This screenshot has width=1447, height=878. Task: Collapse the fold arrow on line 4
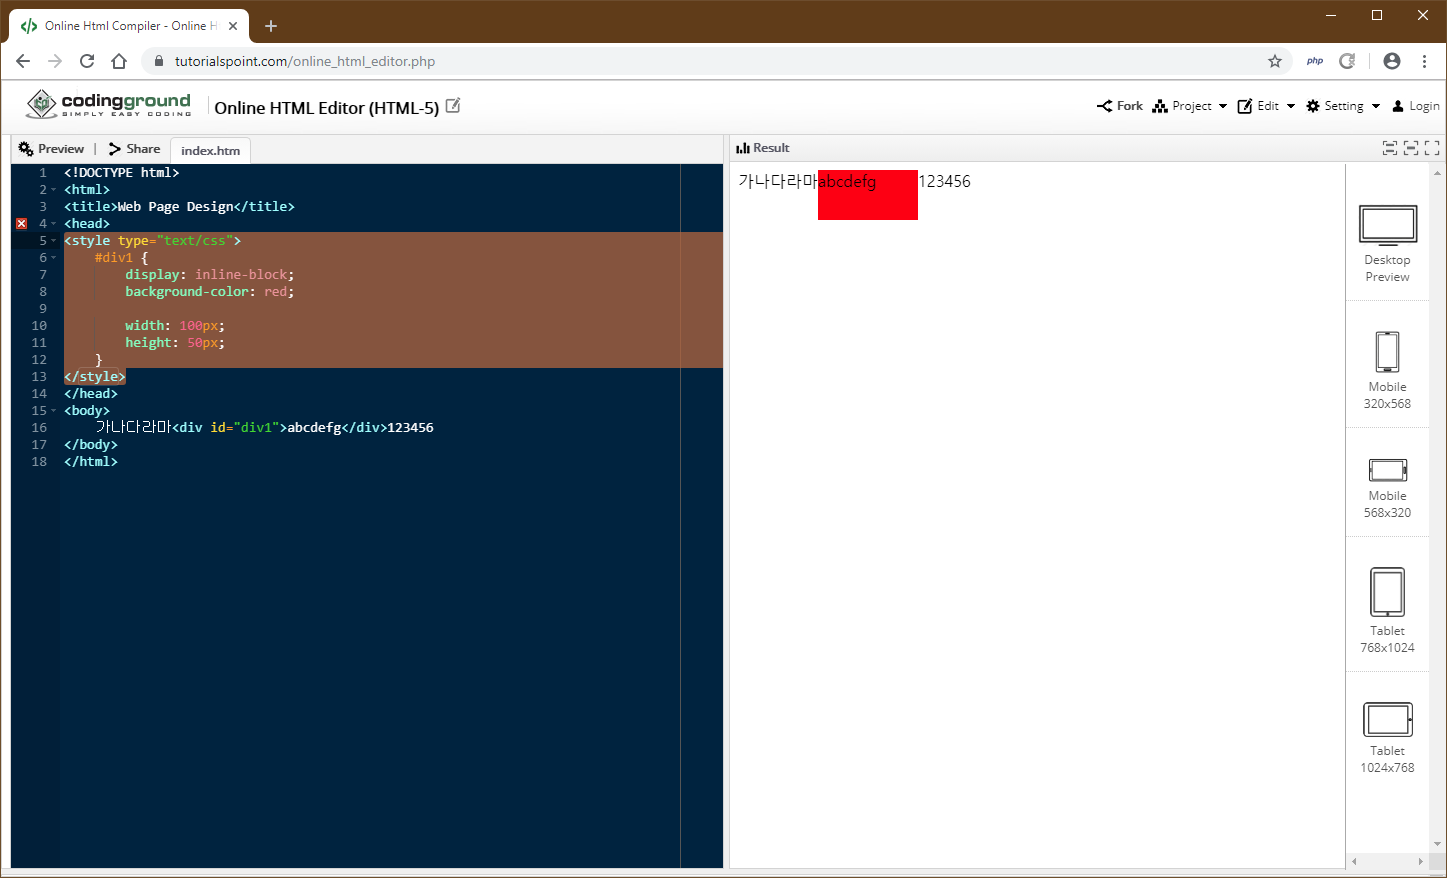coord(54,224)
